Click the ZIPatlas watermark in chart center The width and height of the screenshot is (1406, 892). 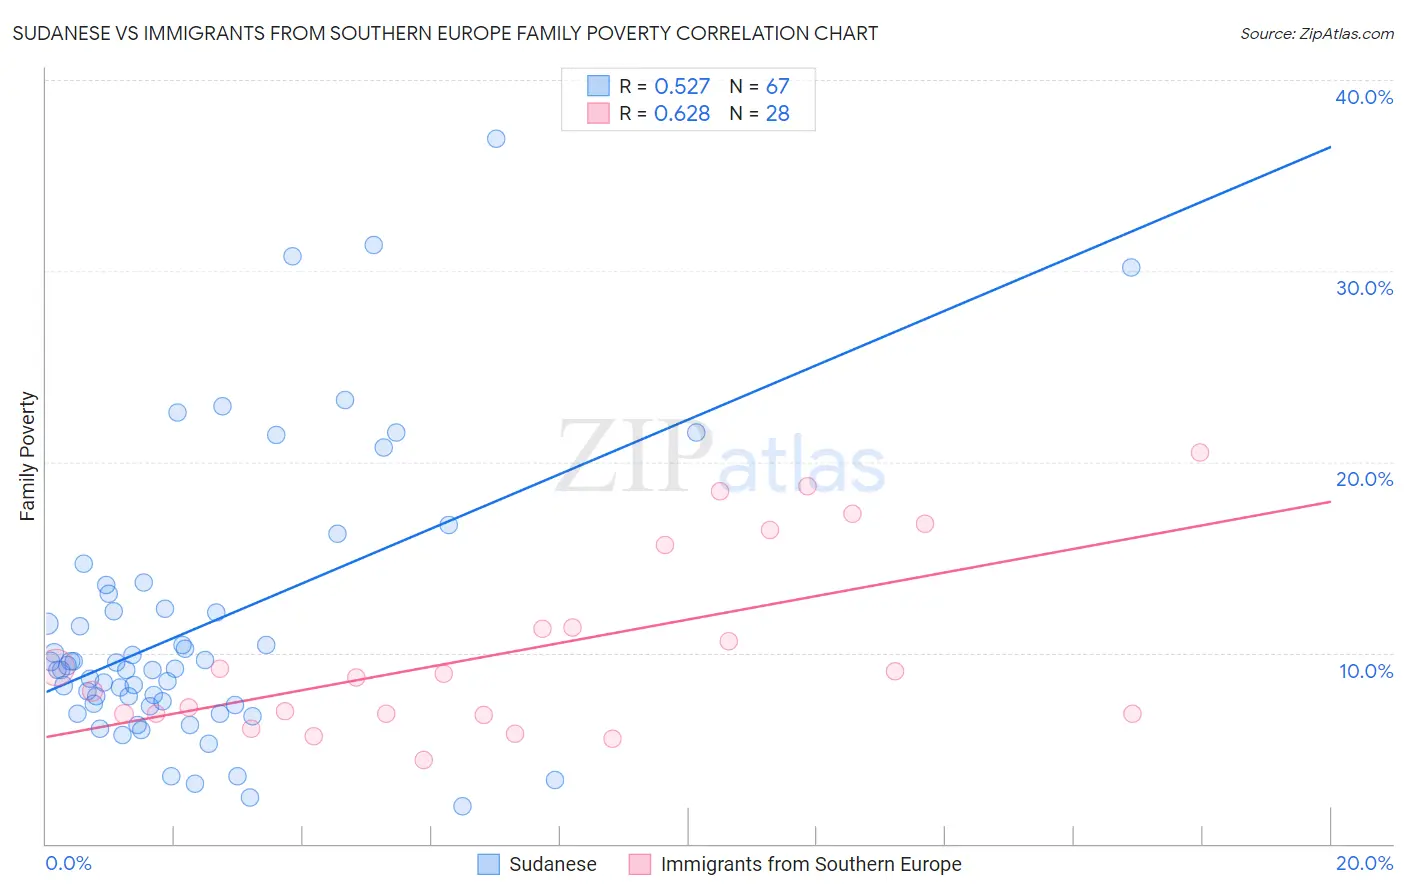[720, 458]
